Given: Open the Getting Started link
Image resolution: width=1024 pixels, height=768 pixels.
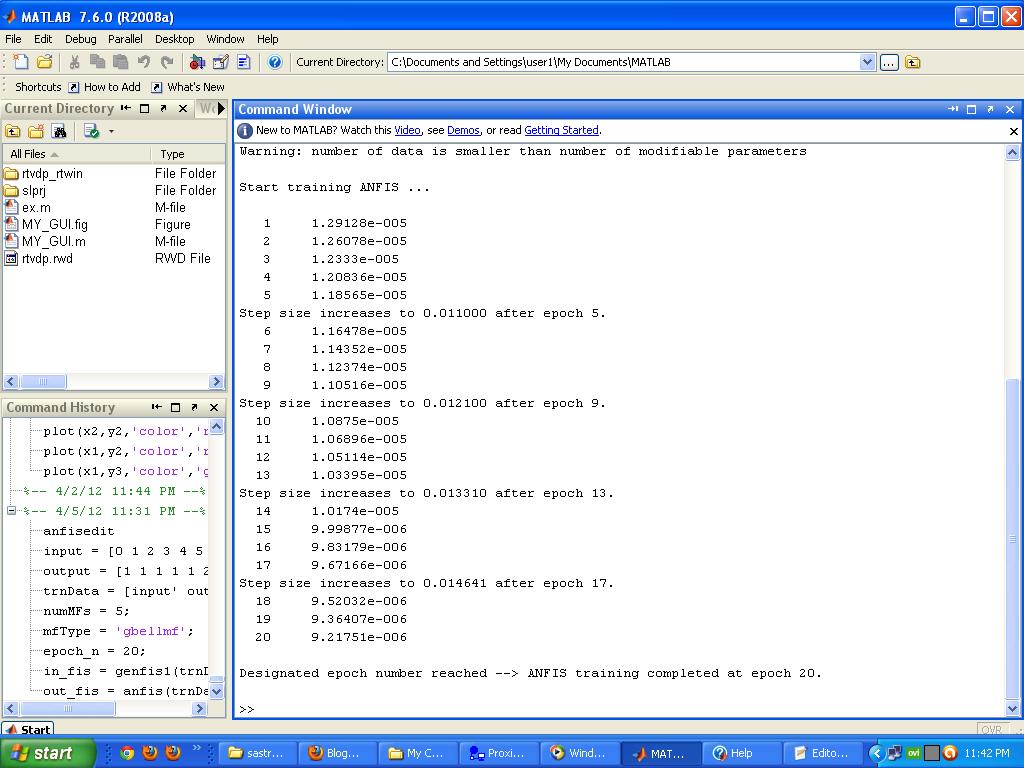Looking at the screenshot, I should point(562,130).
